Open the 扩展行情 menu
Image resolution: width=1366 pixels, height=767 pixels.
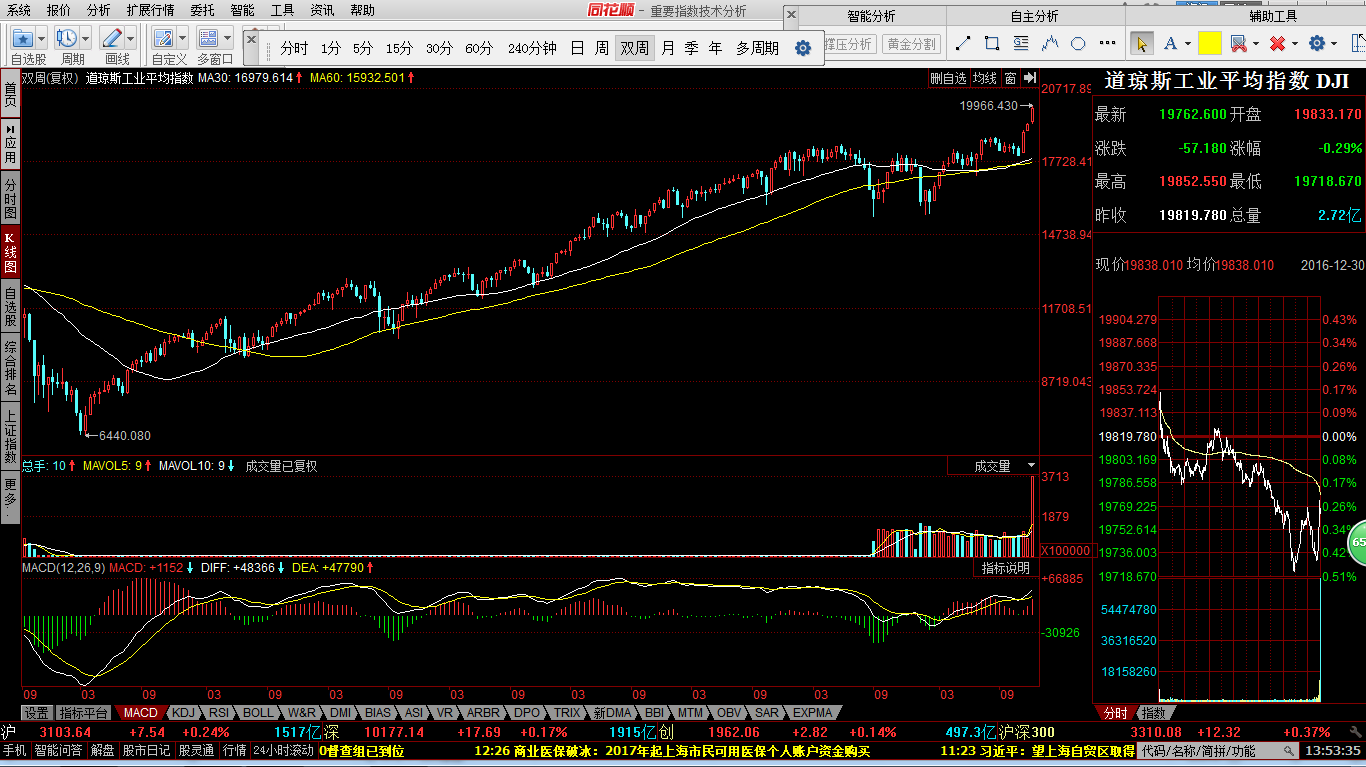click(150, 10)
